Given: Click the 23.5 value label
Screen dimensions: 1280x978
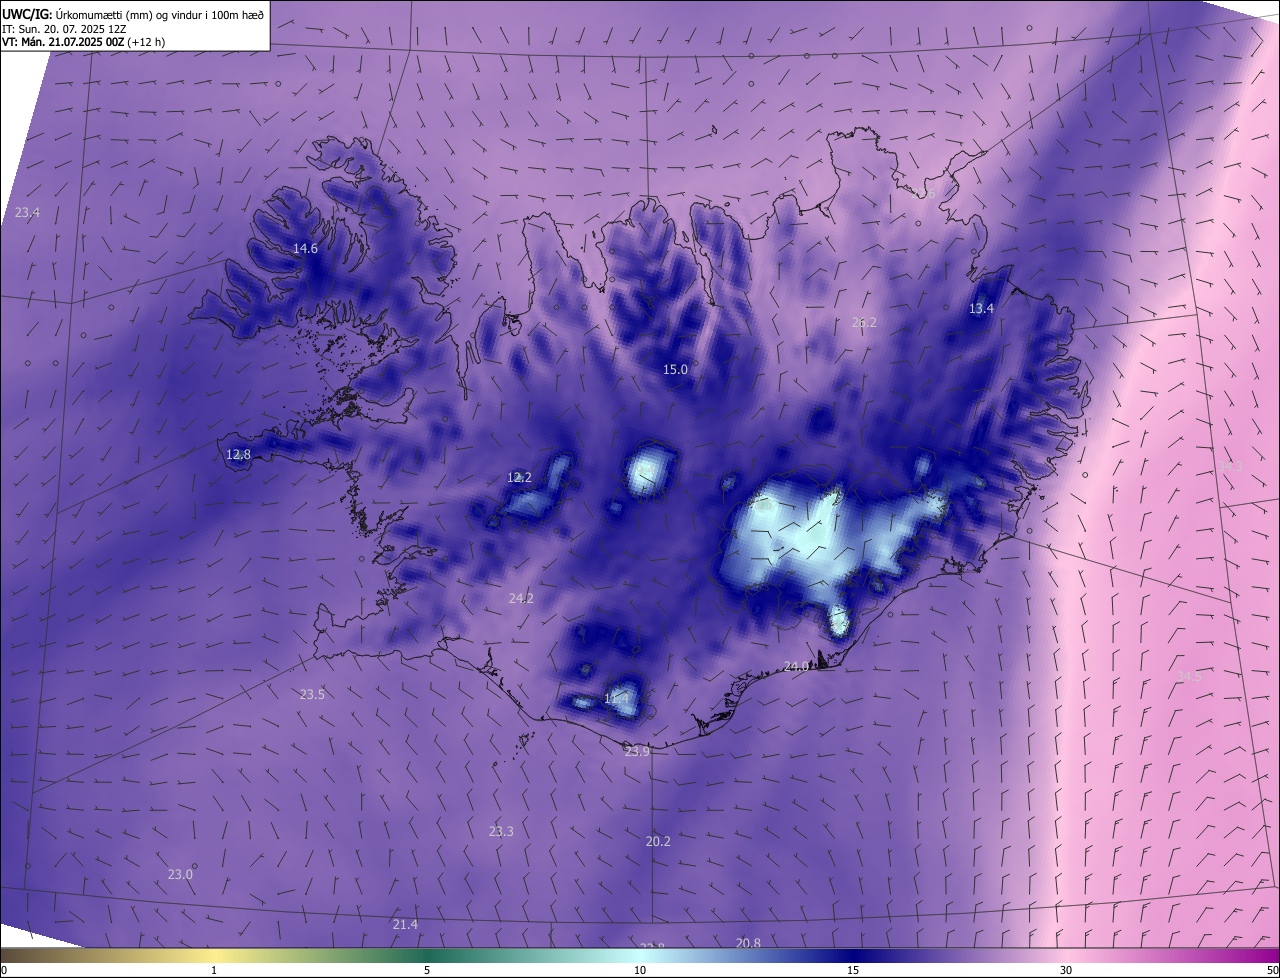Looking at the screenshot, I should (x=312, y=694).
